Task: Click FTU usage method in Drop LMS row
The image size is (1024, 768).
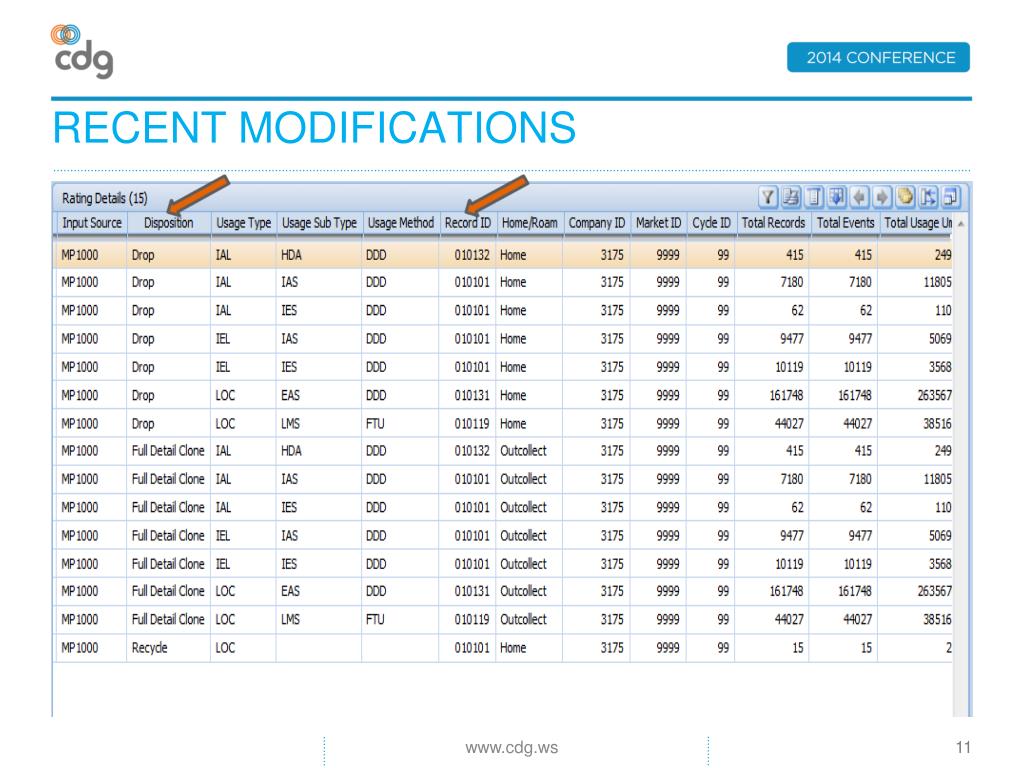Action: coord(375,424)
